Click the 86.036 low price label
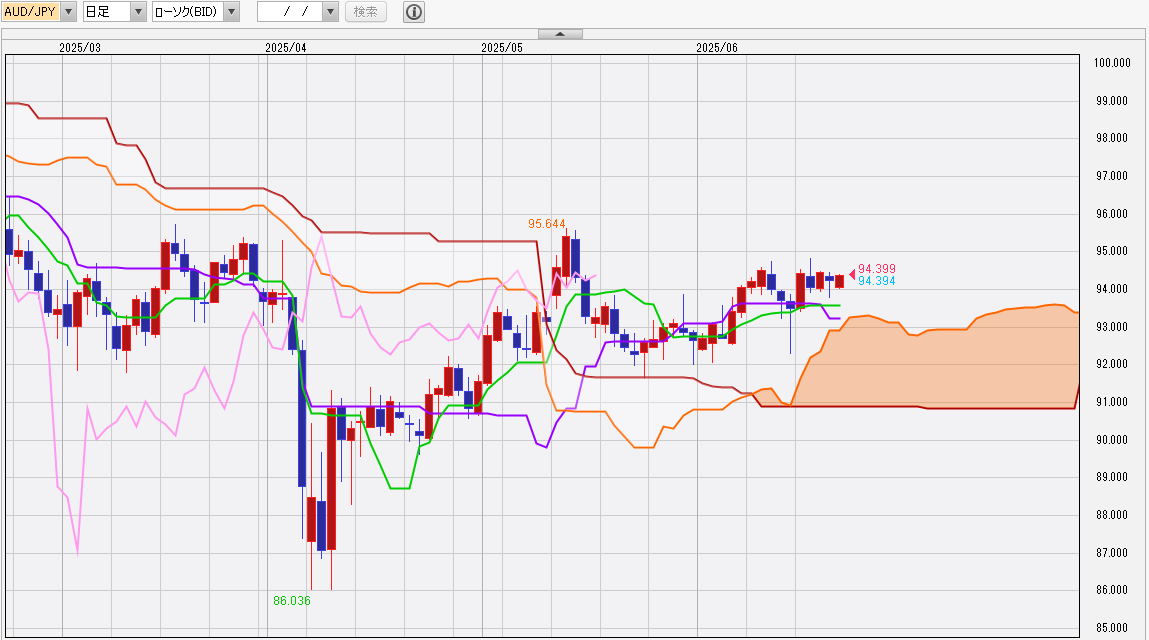The height and width of the screenshot is (640, 1149). tap(292, 600)
